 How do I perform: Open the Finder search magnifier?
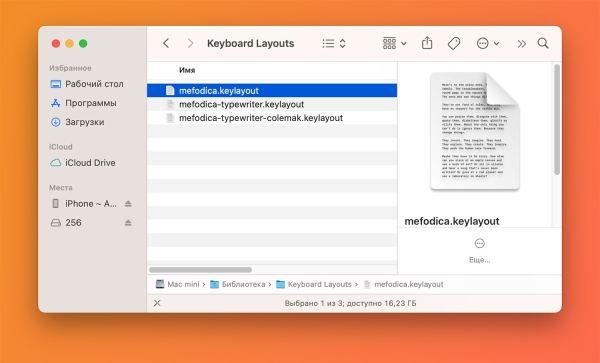[543, 43]
